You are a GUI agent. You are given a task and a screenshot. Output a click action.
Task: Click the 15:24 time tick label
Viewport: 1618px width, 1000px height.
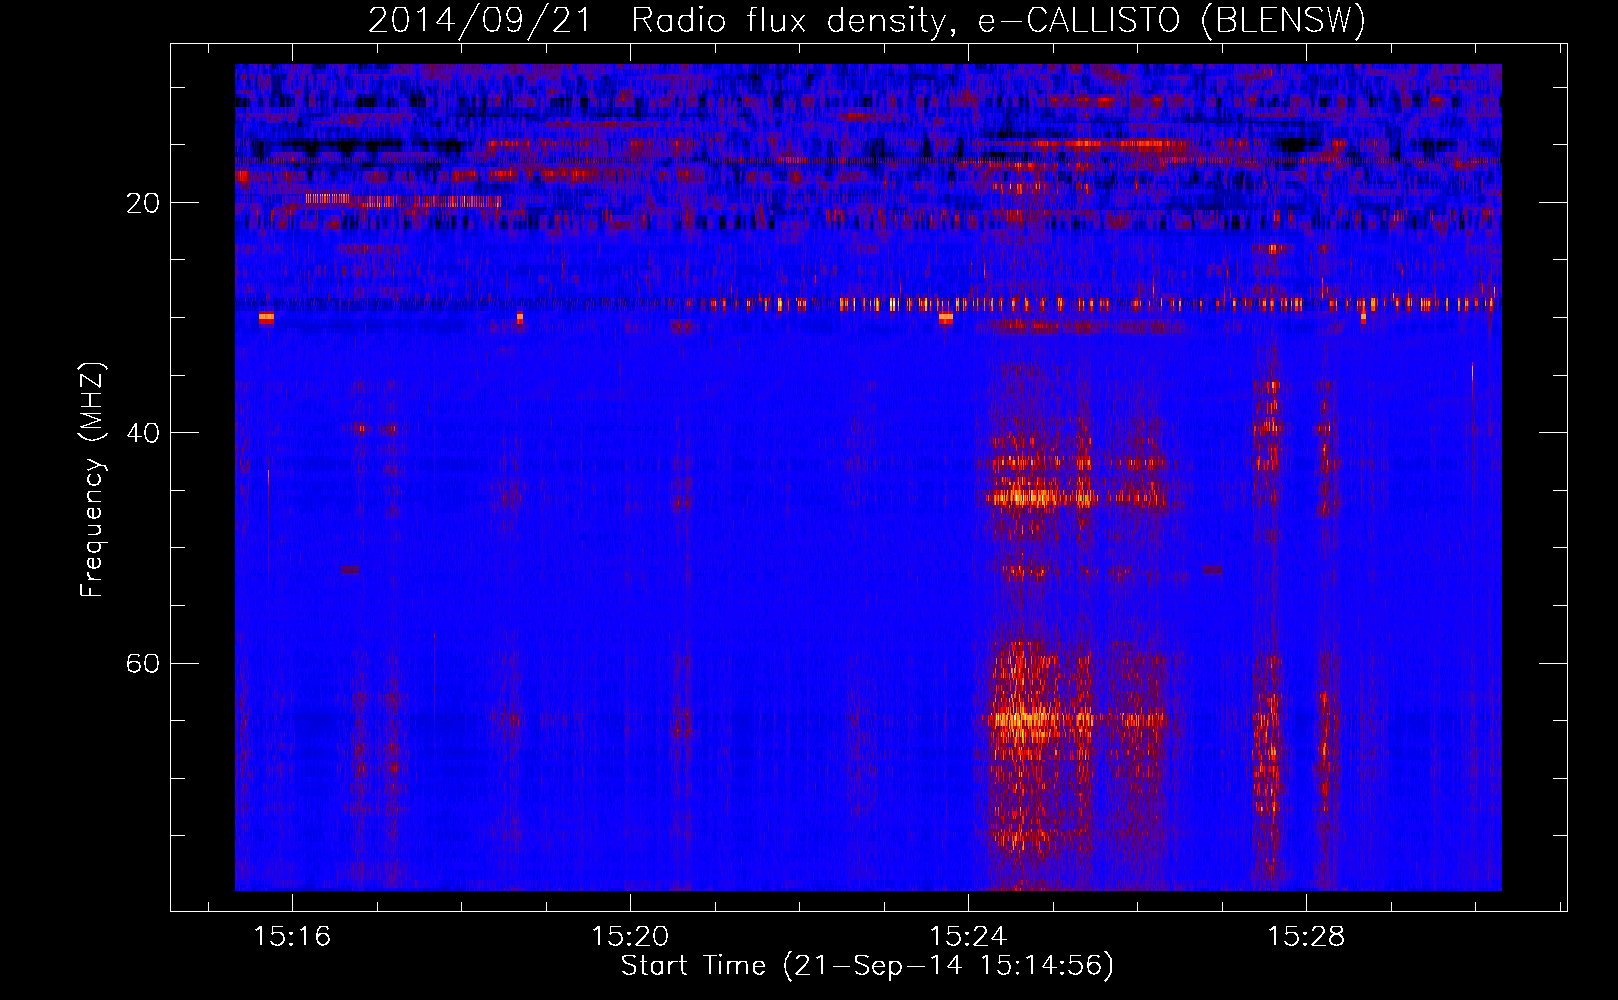click(968, 937)
